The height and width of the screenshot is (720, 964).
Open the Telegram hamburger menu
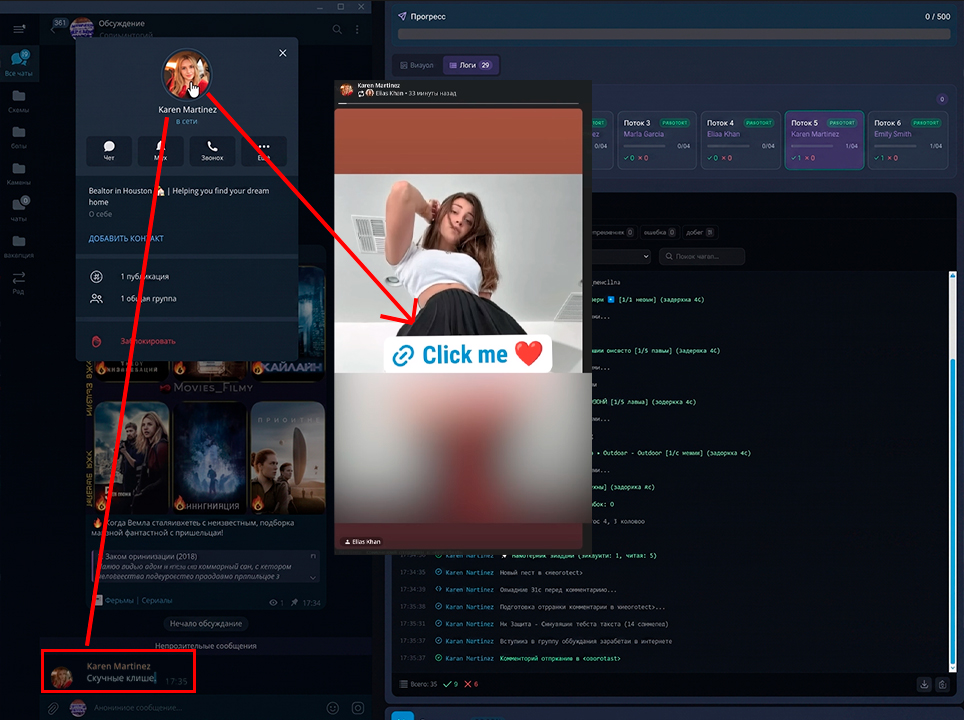(19, 28)
